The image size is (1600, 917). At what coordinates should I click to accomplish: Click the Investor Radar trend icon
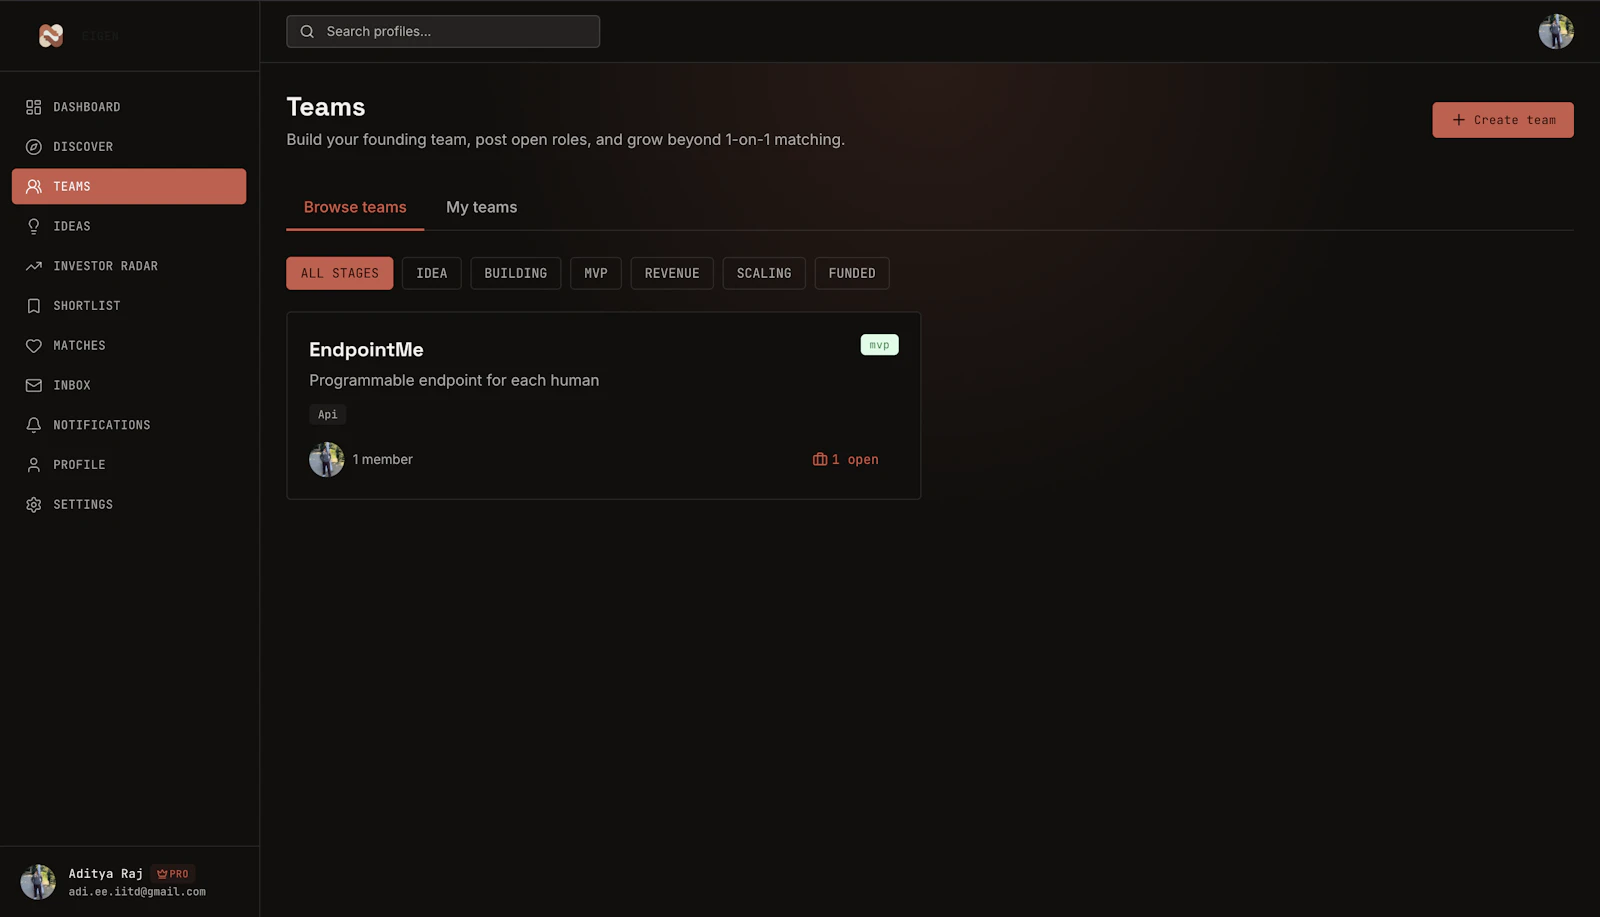[33, 266]
